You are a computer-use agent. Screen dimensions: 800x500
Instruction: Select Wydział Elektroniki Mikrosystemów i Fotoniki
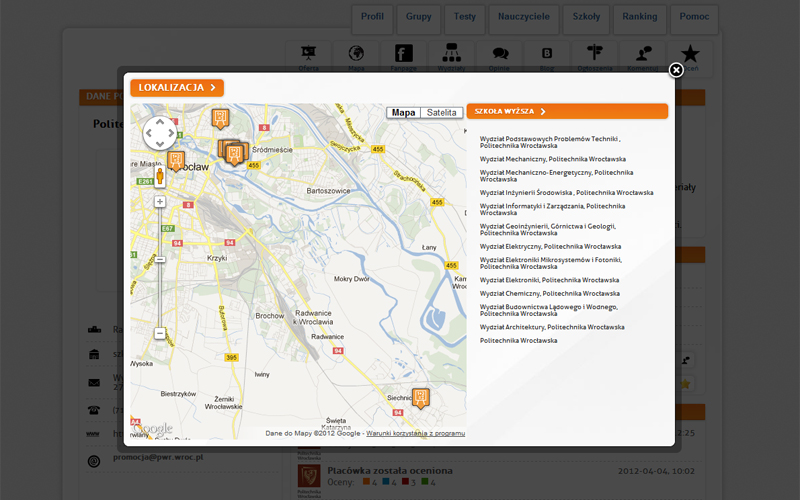[x=551, y=263]
